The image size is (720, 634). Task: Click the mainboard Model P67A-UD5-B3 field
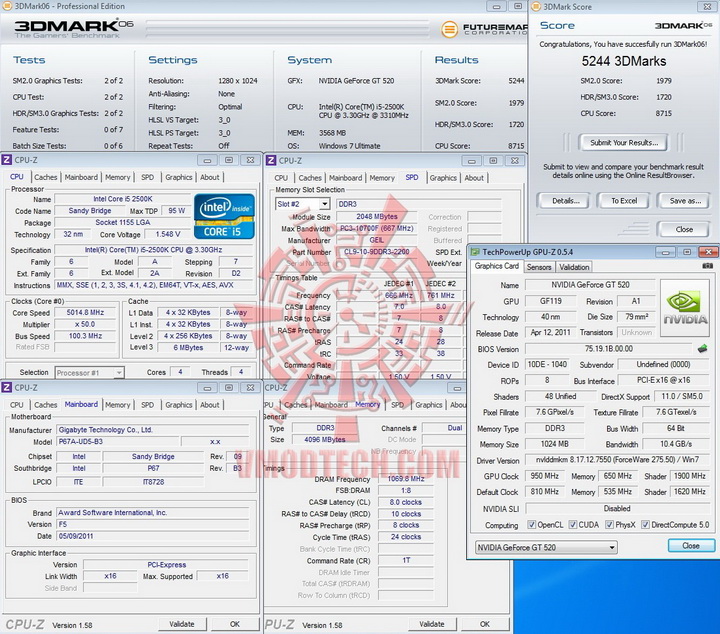point(118,442)
